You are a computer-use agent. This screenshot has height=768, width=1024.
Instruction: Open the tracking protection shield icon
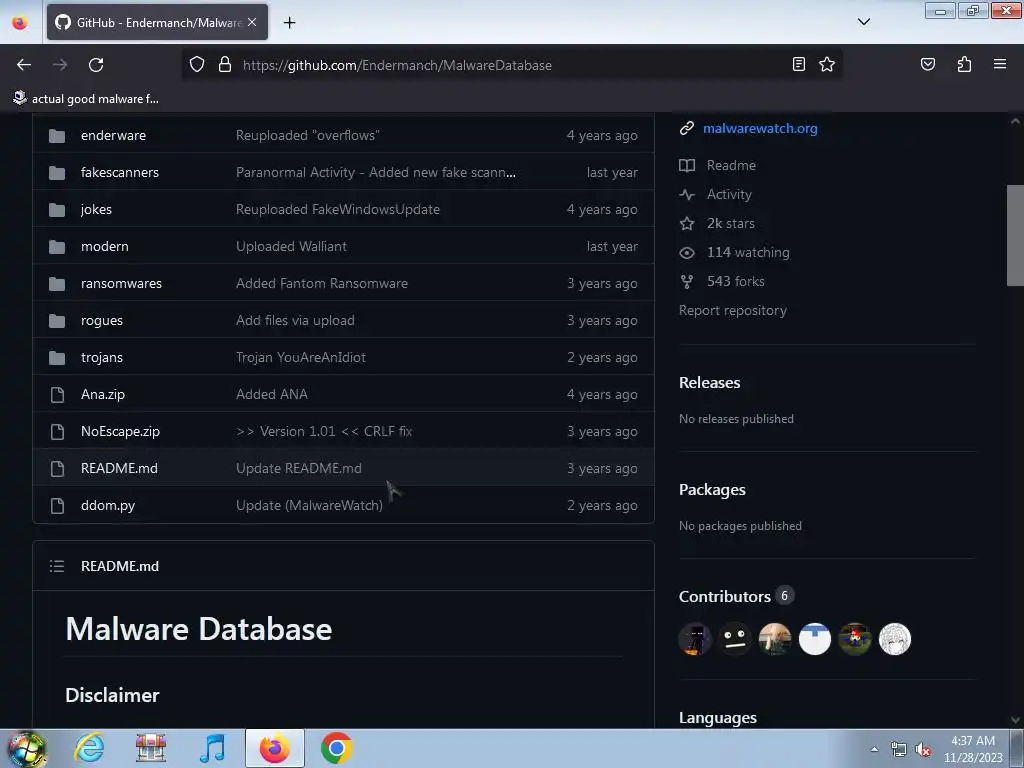(197, 65)
